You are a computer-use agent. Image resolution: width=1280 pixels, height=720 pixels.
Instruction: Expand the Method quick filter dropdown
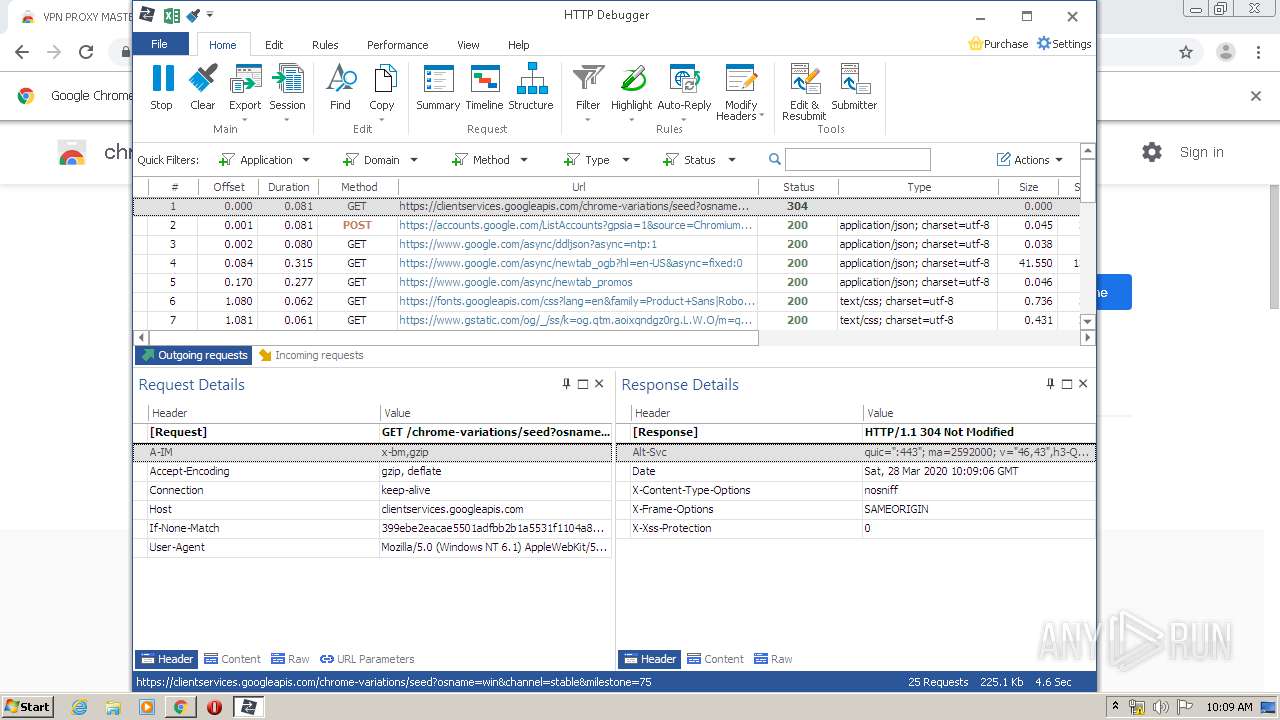tap(524, 160)
